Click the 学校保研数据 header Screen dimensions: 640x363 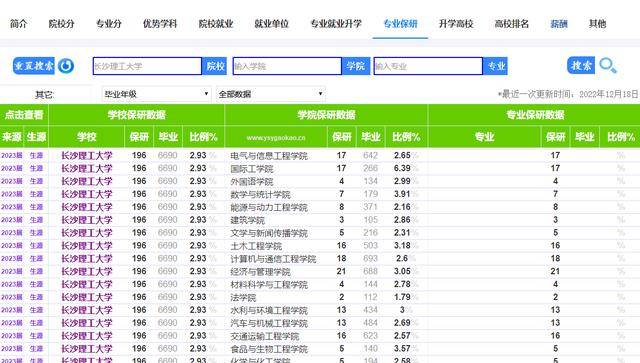[x=136, y=115]
